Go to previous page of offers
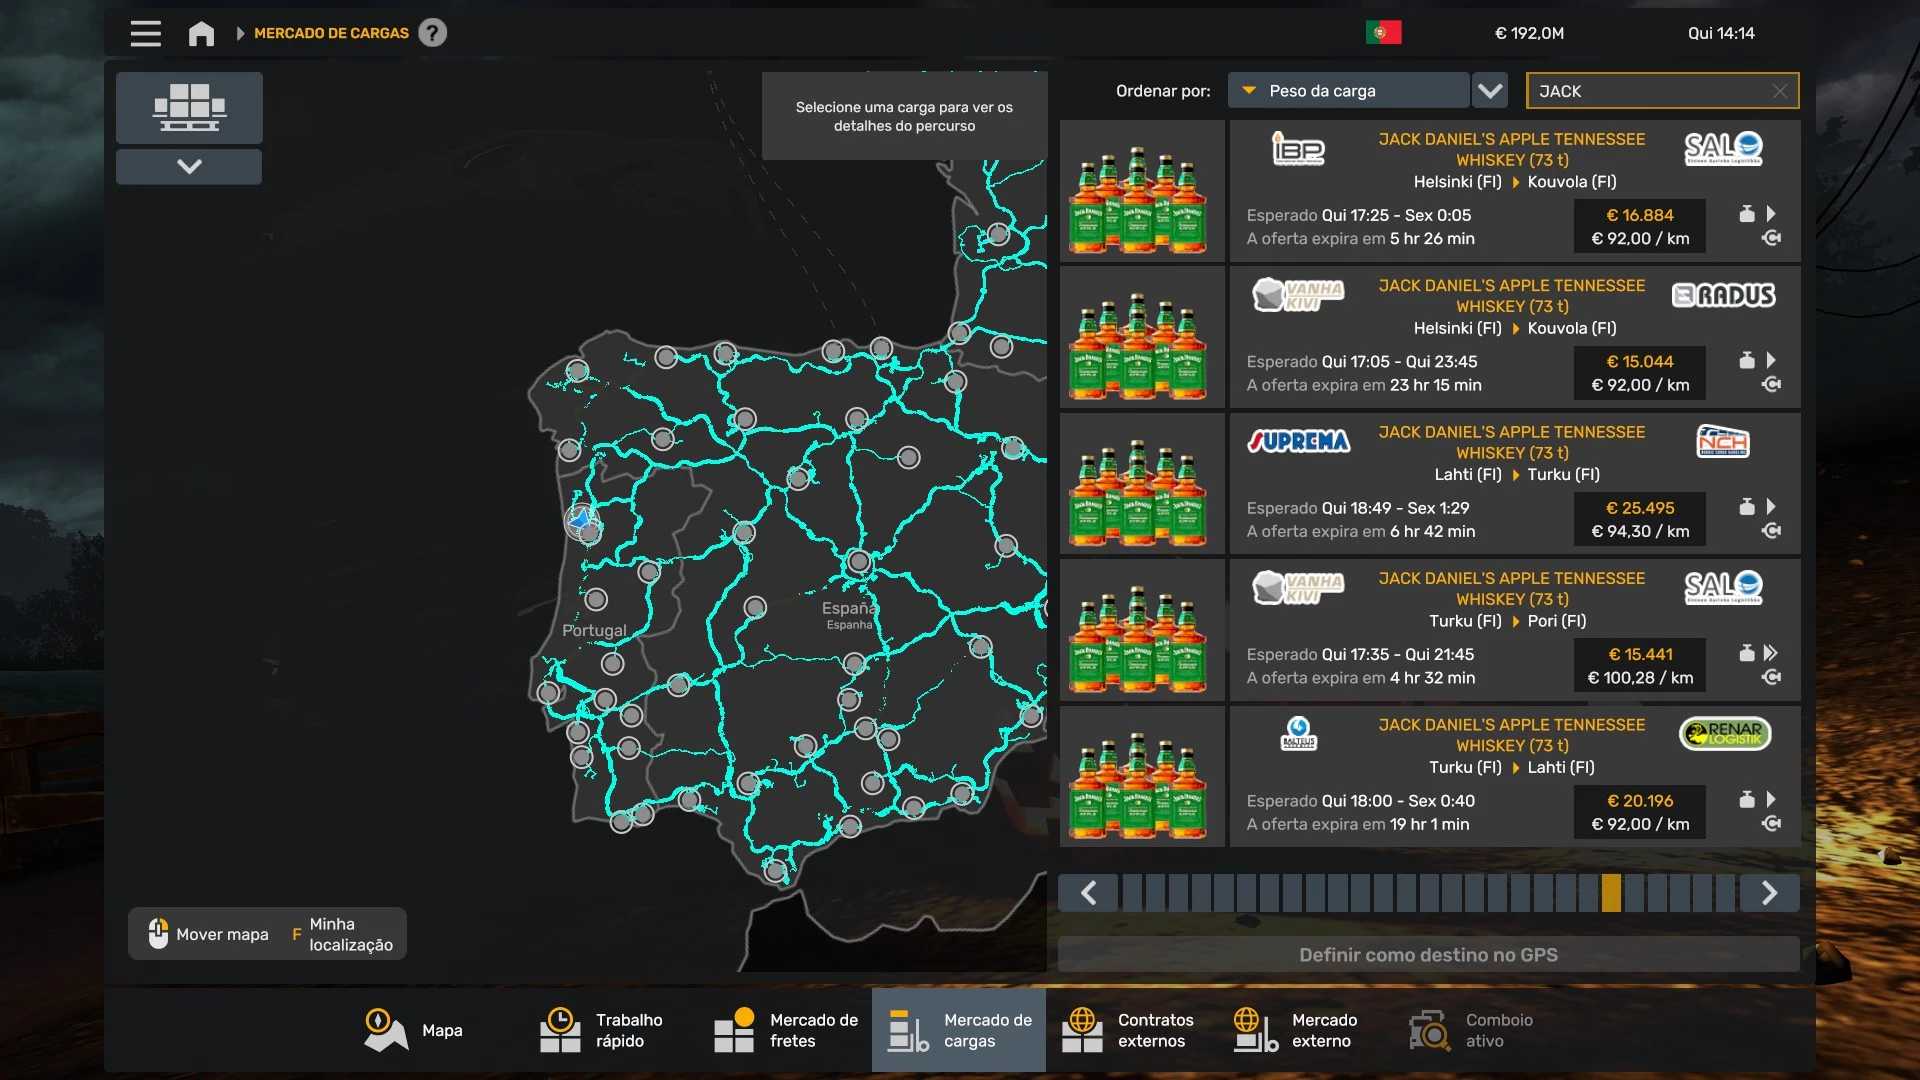 click(x=1089, y=893)
